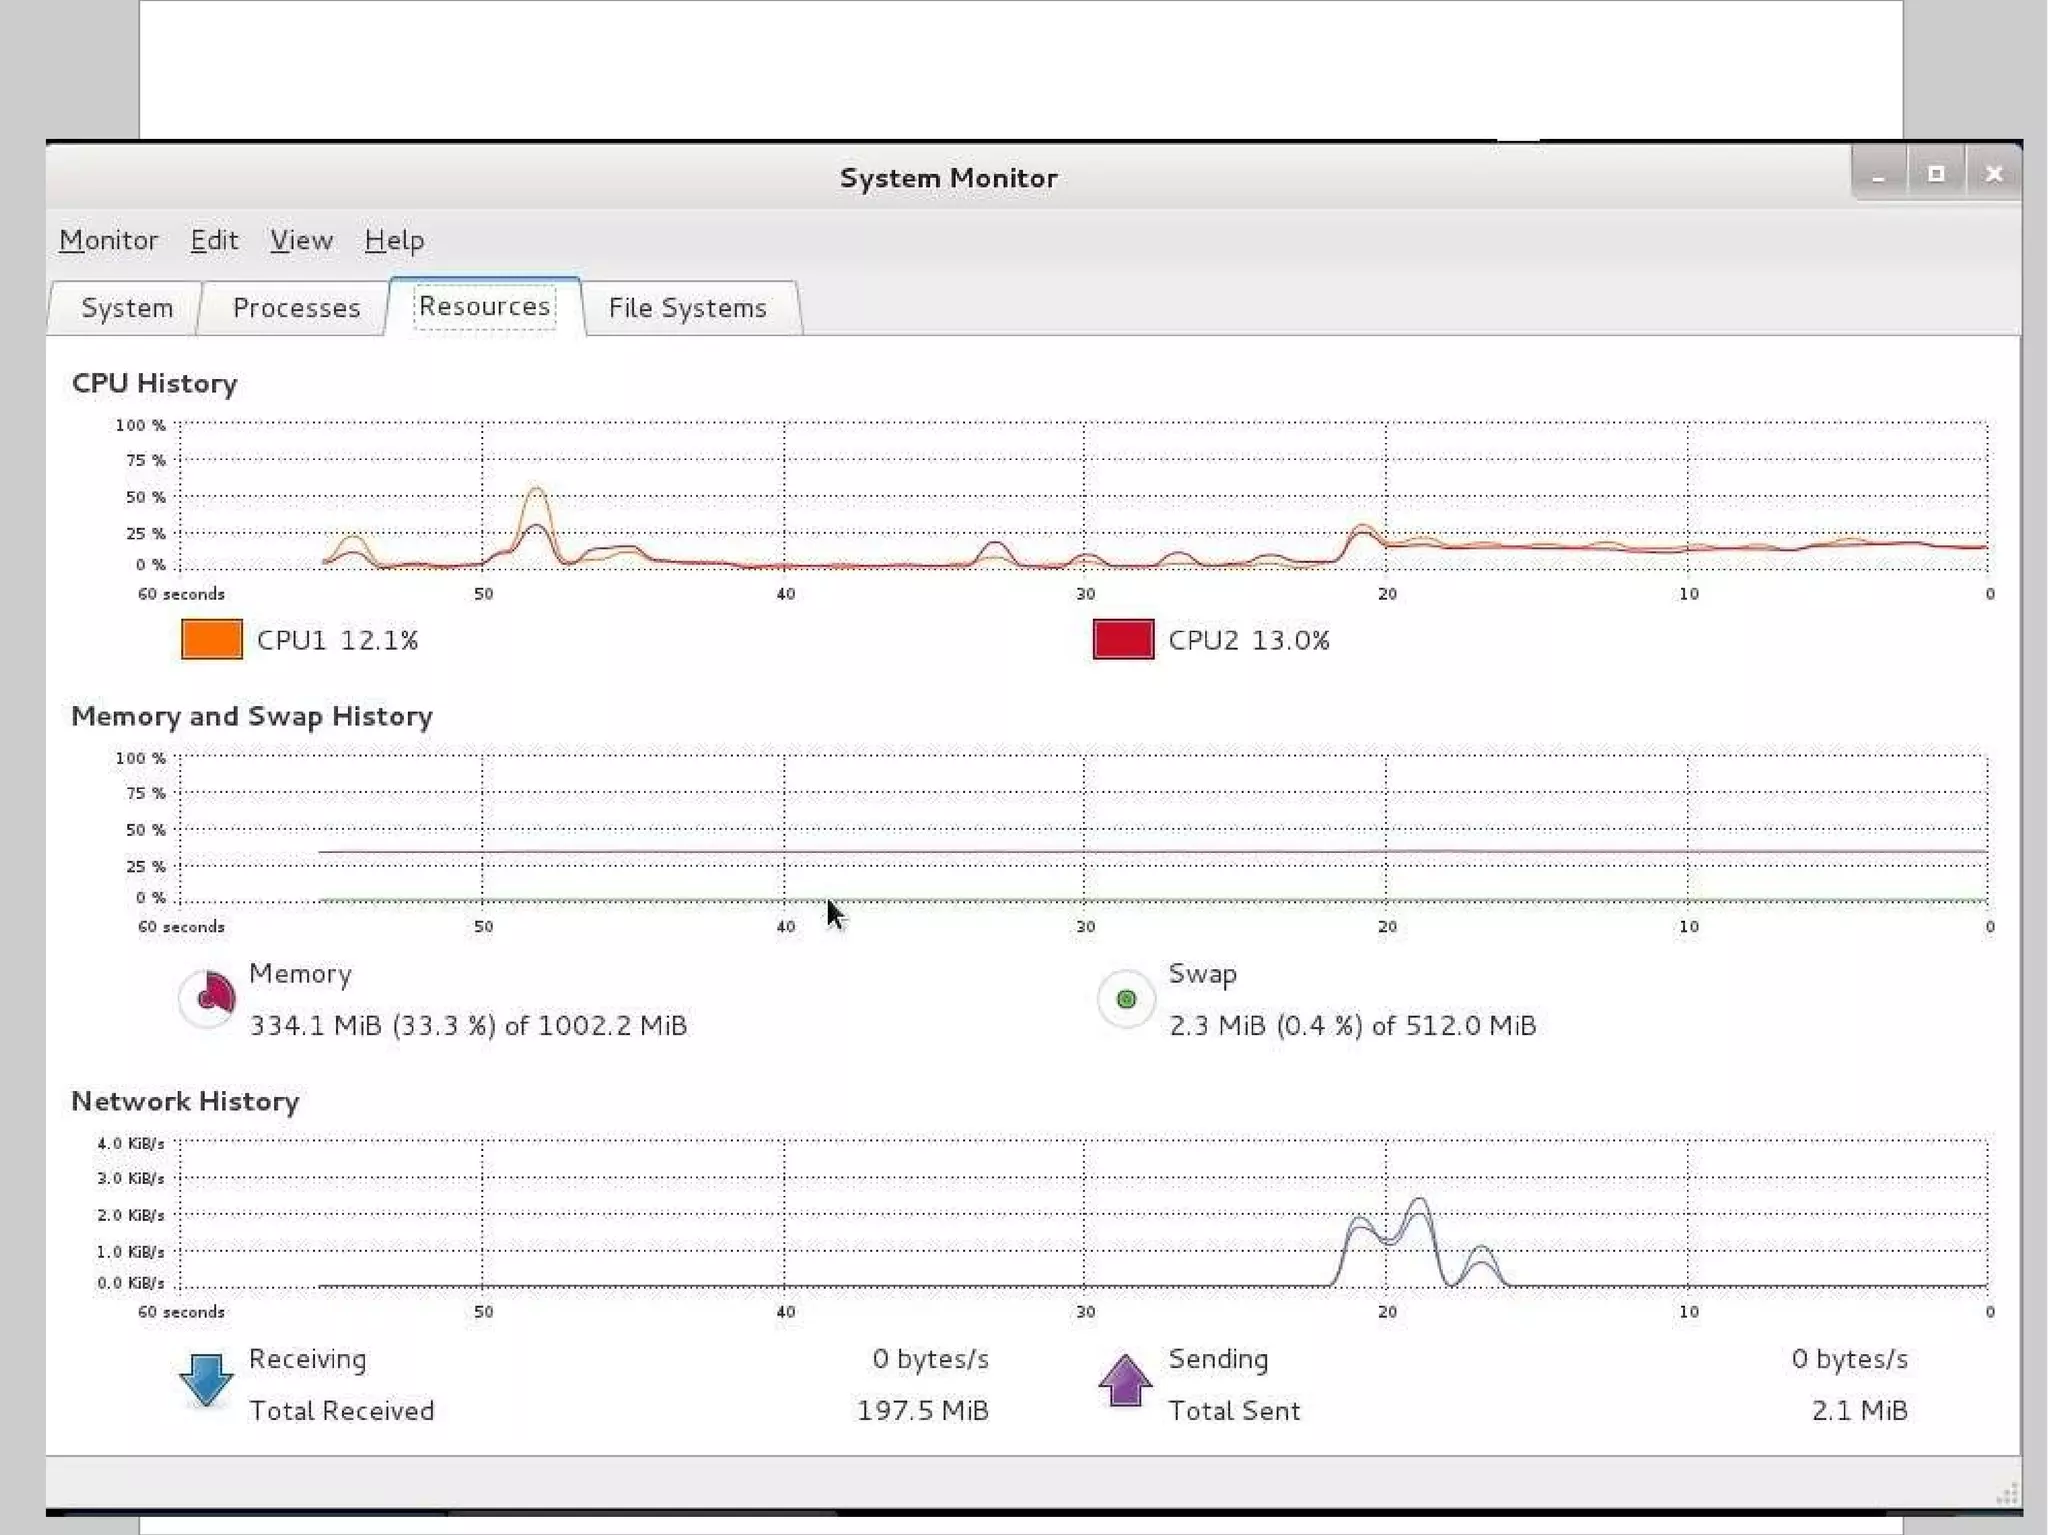Viewport: 2048px width, 1535px height.
Task: Maximize the System Monitor window
Action: [1936, 175]
